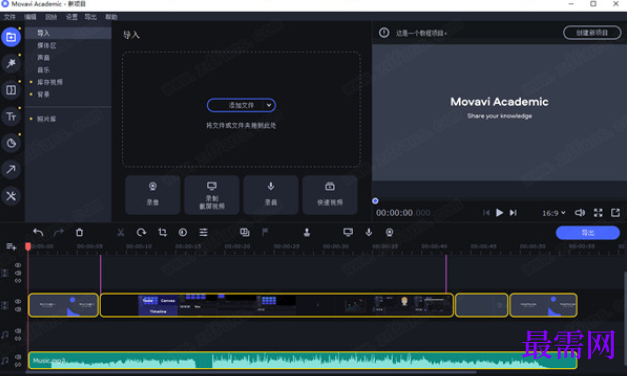Open the Titles (Tт) tab
The width and height of the screenshot is (634, 376).
click(x=11, y=116)
